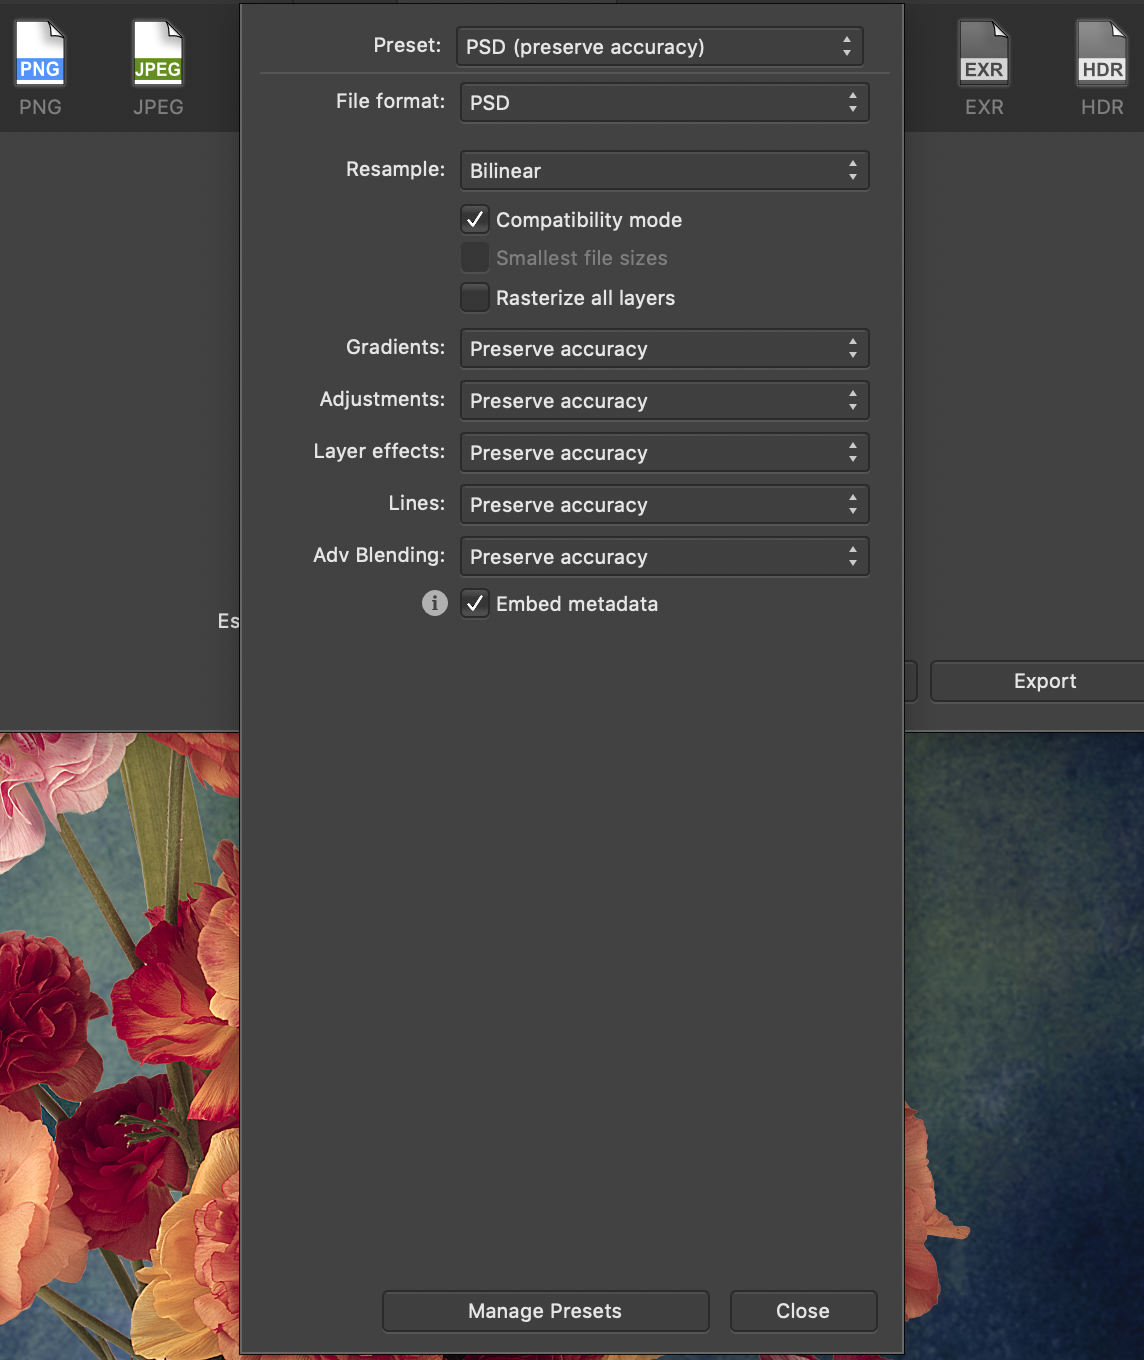Select the JPEG export format icon
The image size is (1144, 1360).
tap(158, 54)
